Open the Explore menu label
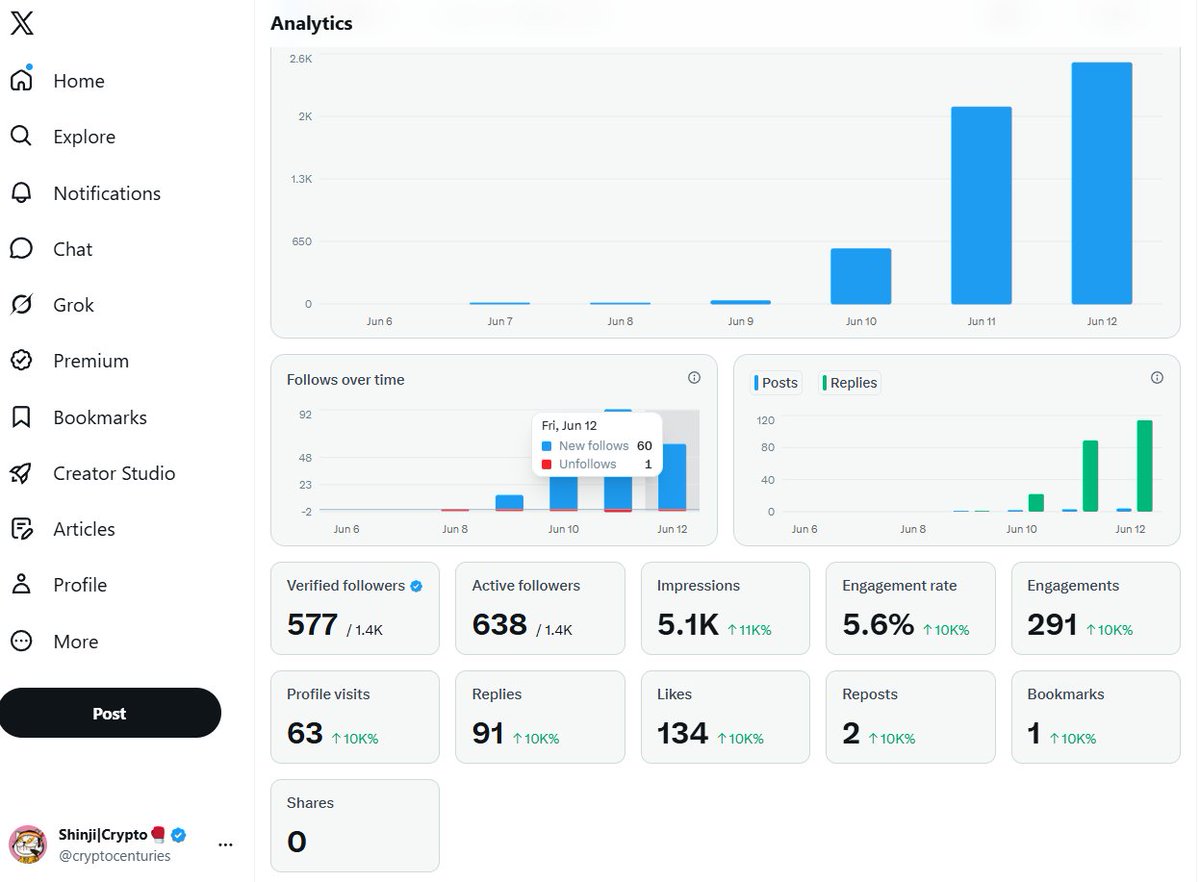The height and width of the screenshot is (882, 1200). pos(84,137)
